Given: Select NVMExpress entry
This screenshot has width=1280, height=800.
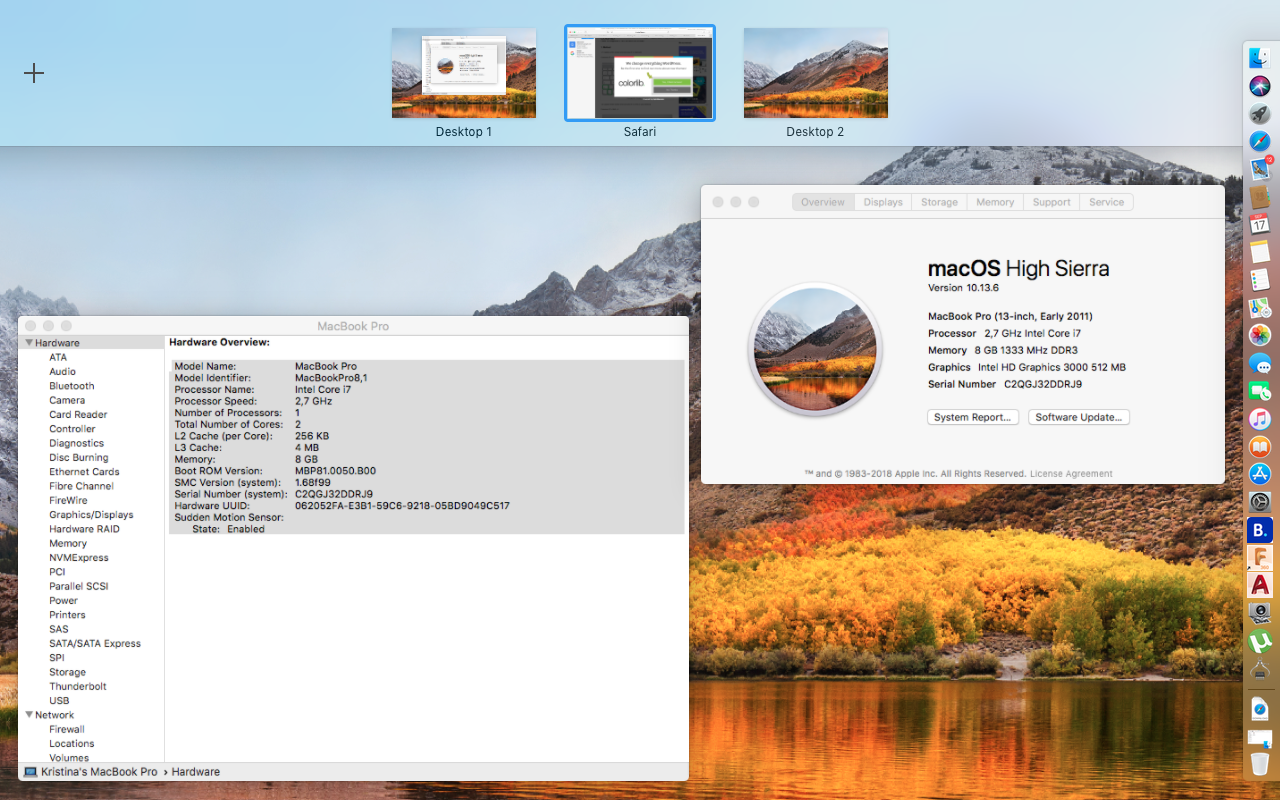Looking at the screenshot, I should click(x=79, y=558).
